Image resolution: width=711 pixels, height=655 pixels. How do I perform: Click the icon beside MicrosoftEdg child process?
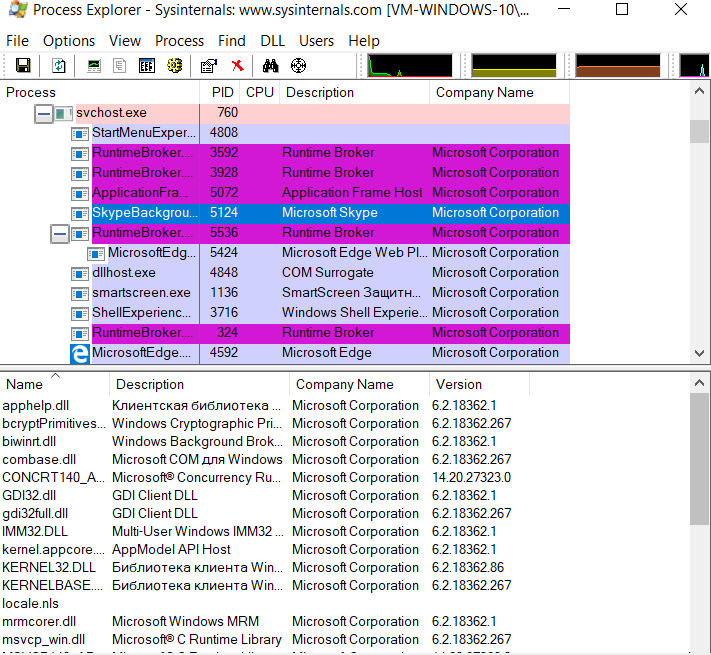[x=96, y=254]
